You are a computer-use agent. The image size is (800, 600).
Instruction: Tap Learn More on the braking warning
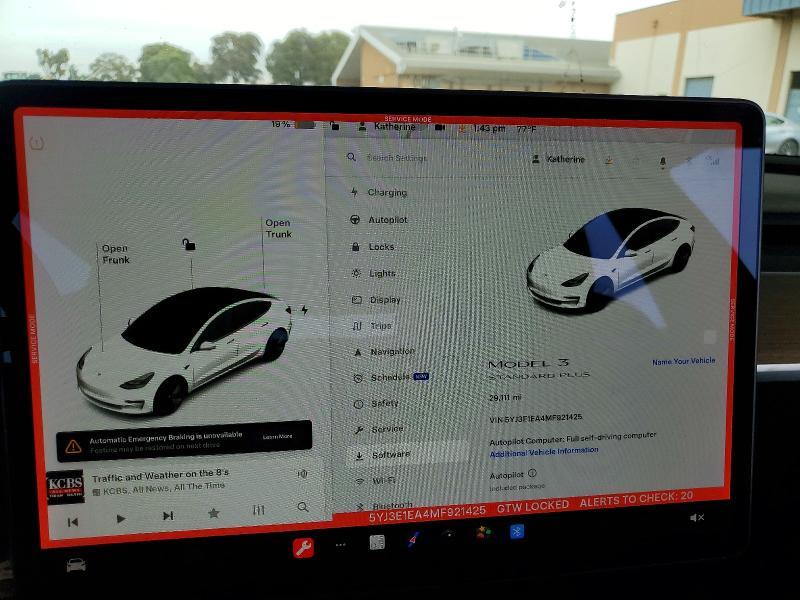coord(278,437)
